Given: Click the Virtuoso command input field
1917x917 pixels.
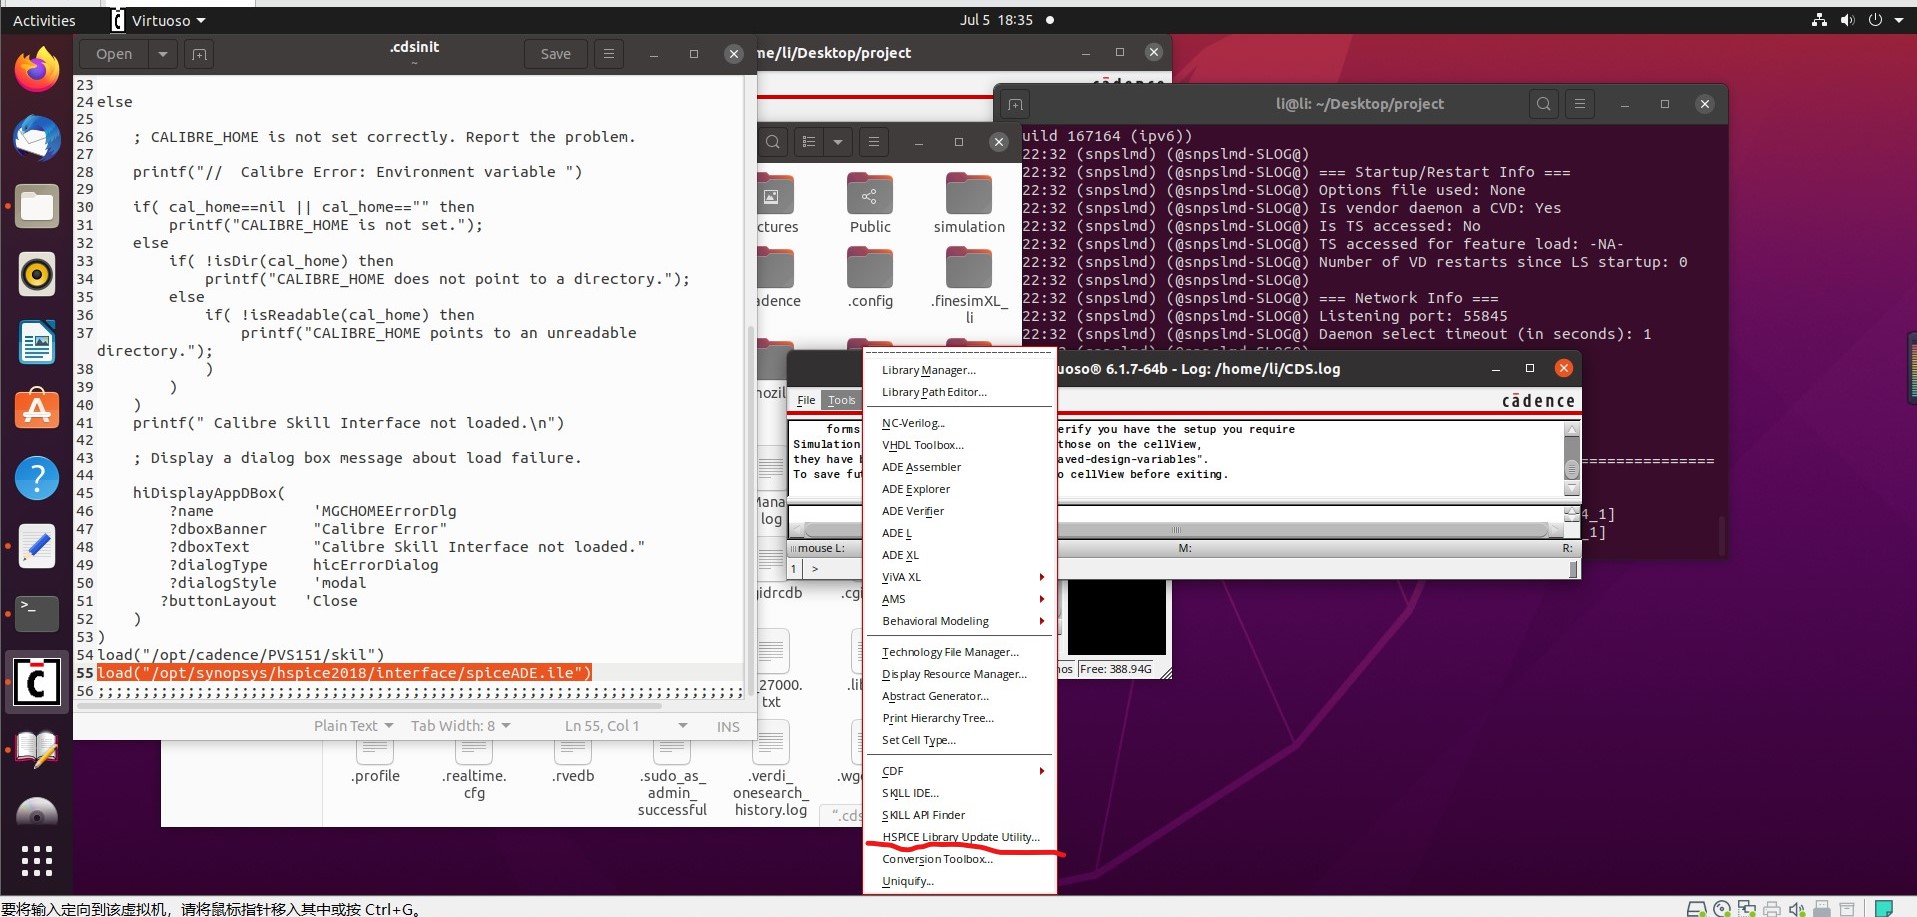Looking at the screenshot, I should tap(840, 569).
